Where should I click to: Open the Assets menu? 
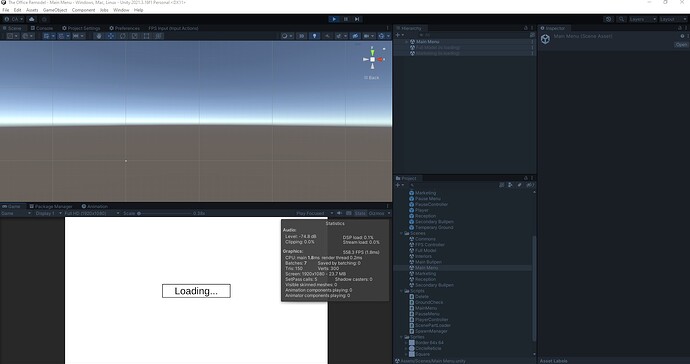32,10
